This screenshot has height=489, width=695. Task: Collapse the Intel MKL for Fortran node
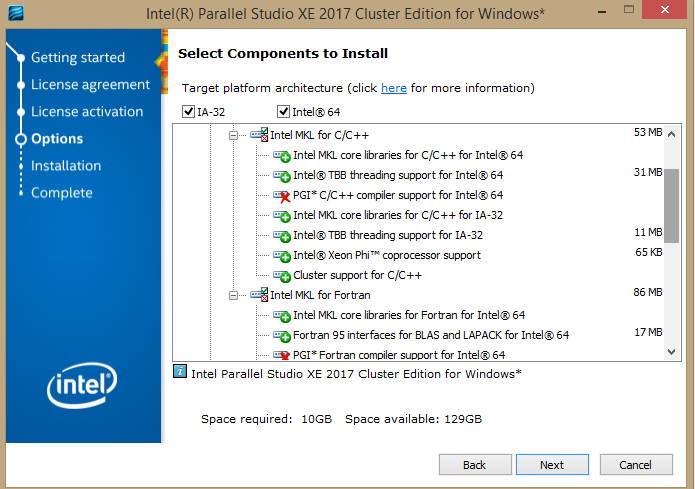pyautogui.click(x=233, y=295)
